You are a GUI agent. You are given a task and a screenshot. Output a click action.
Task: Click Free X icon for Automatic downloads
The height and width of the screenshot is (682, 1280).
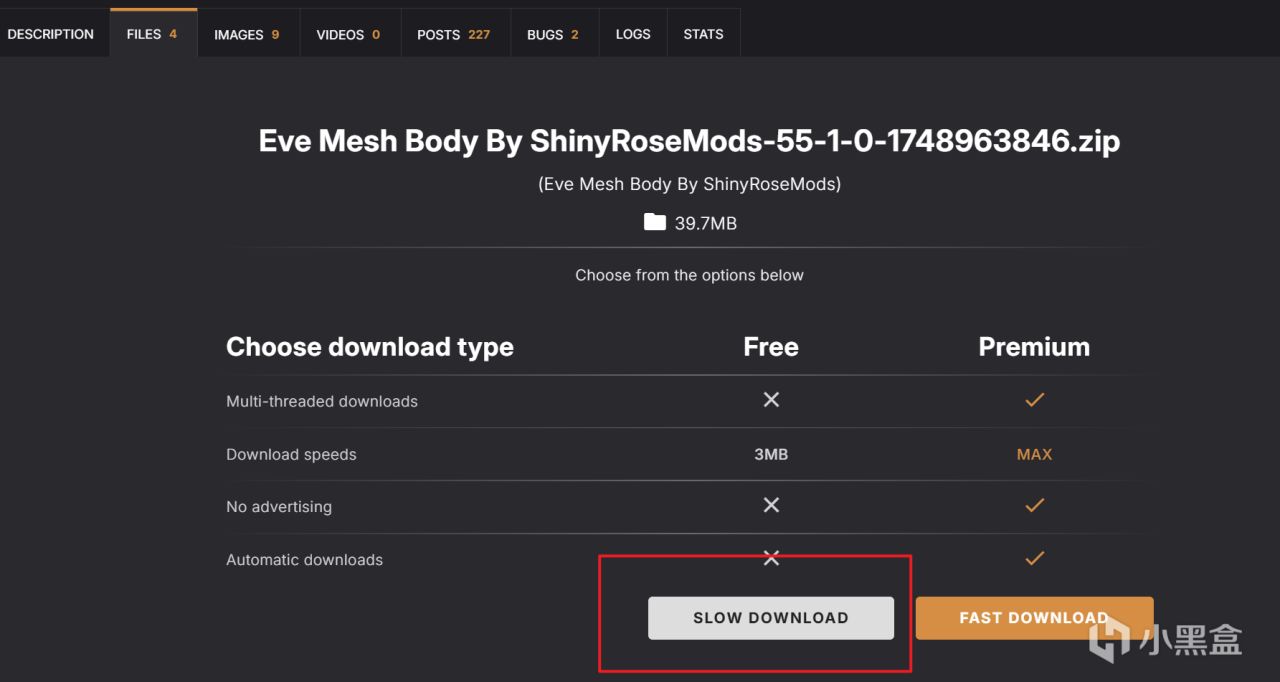click(771, 558)
